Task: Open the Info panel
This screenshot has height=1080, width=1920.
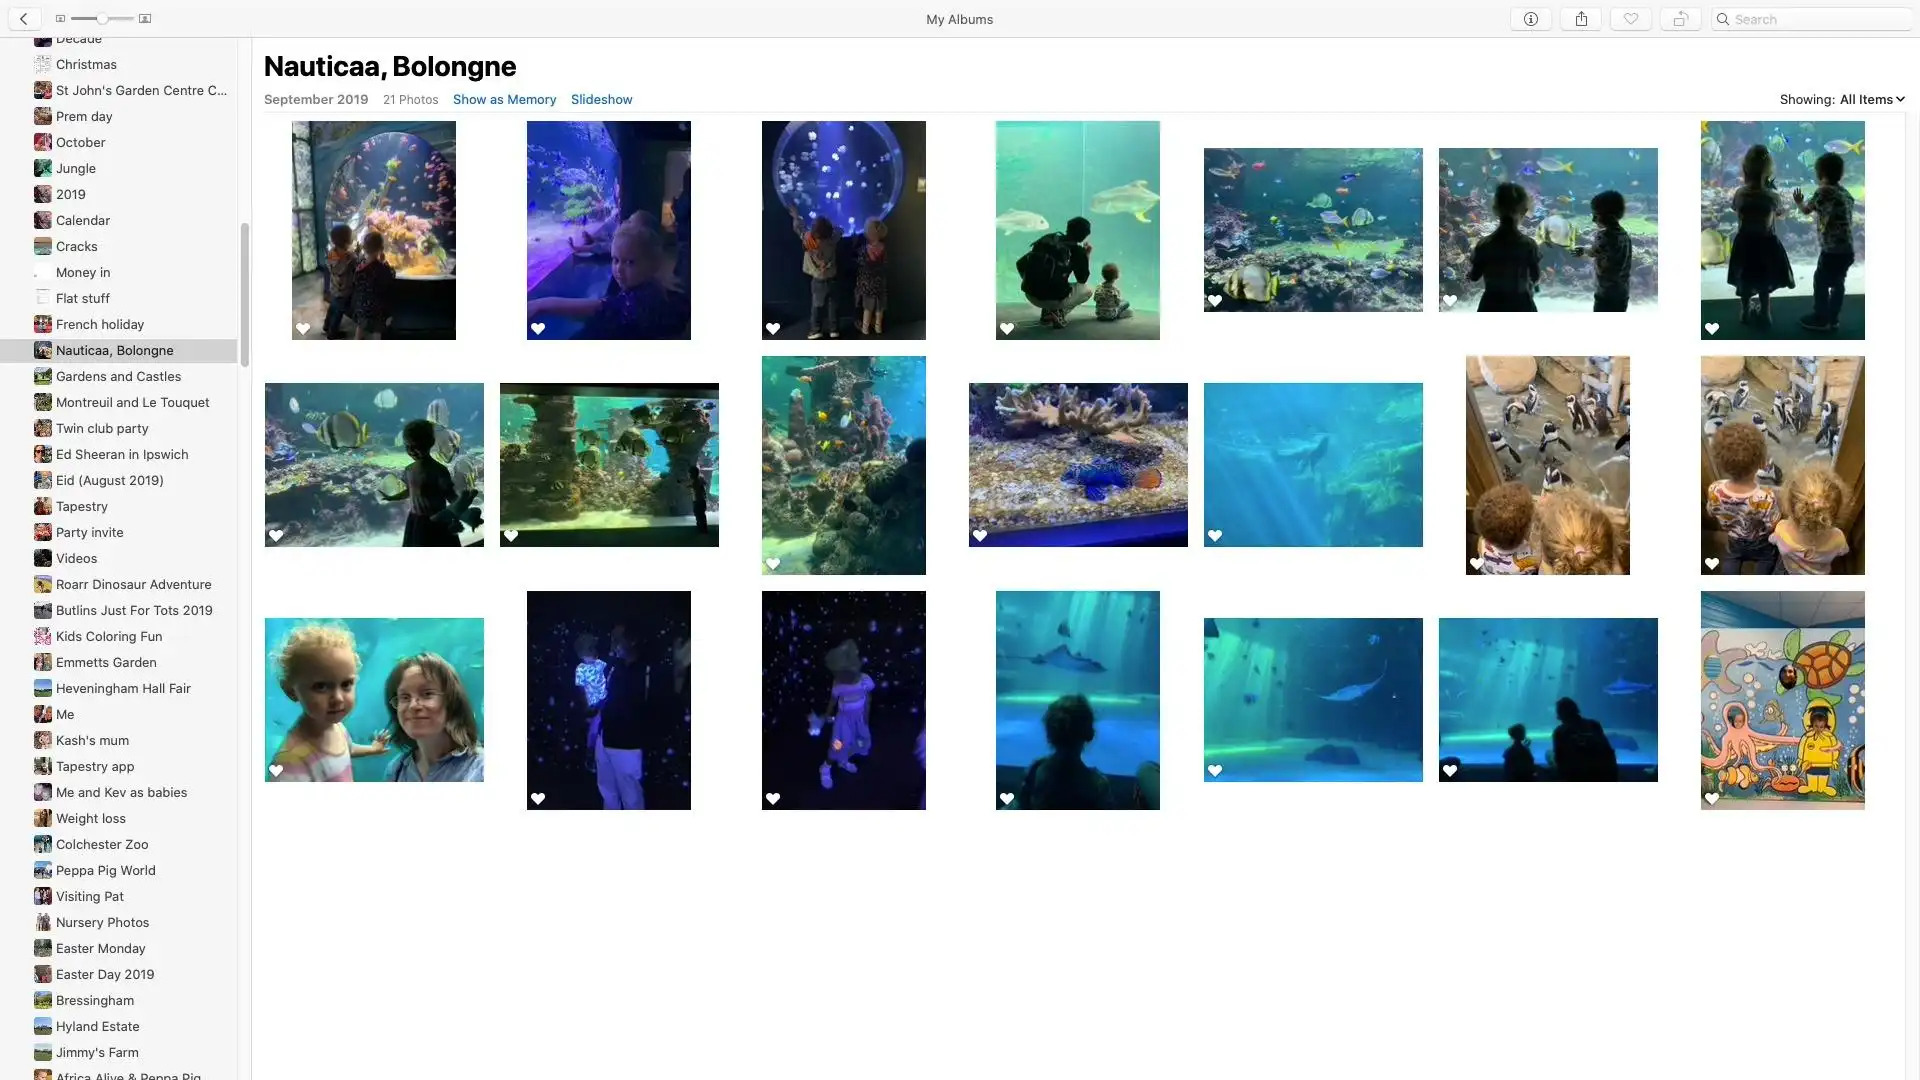Action: click(1530, 19)
